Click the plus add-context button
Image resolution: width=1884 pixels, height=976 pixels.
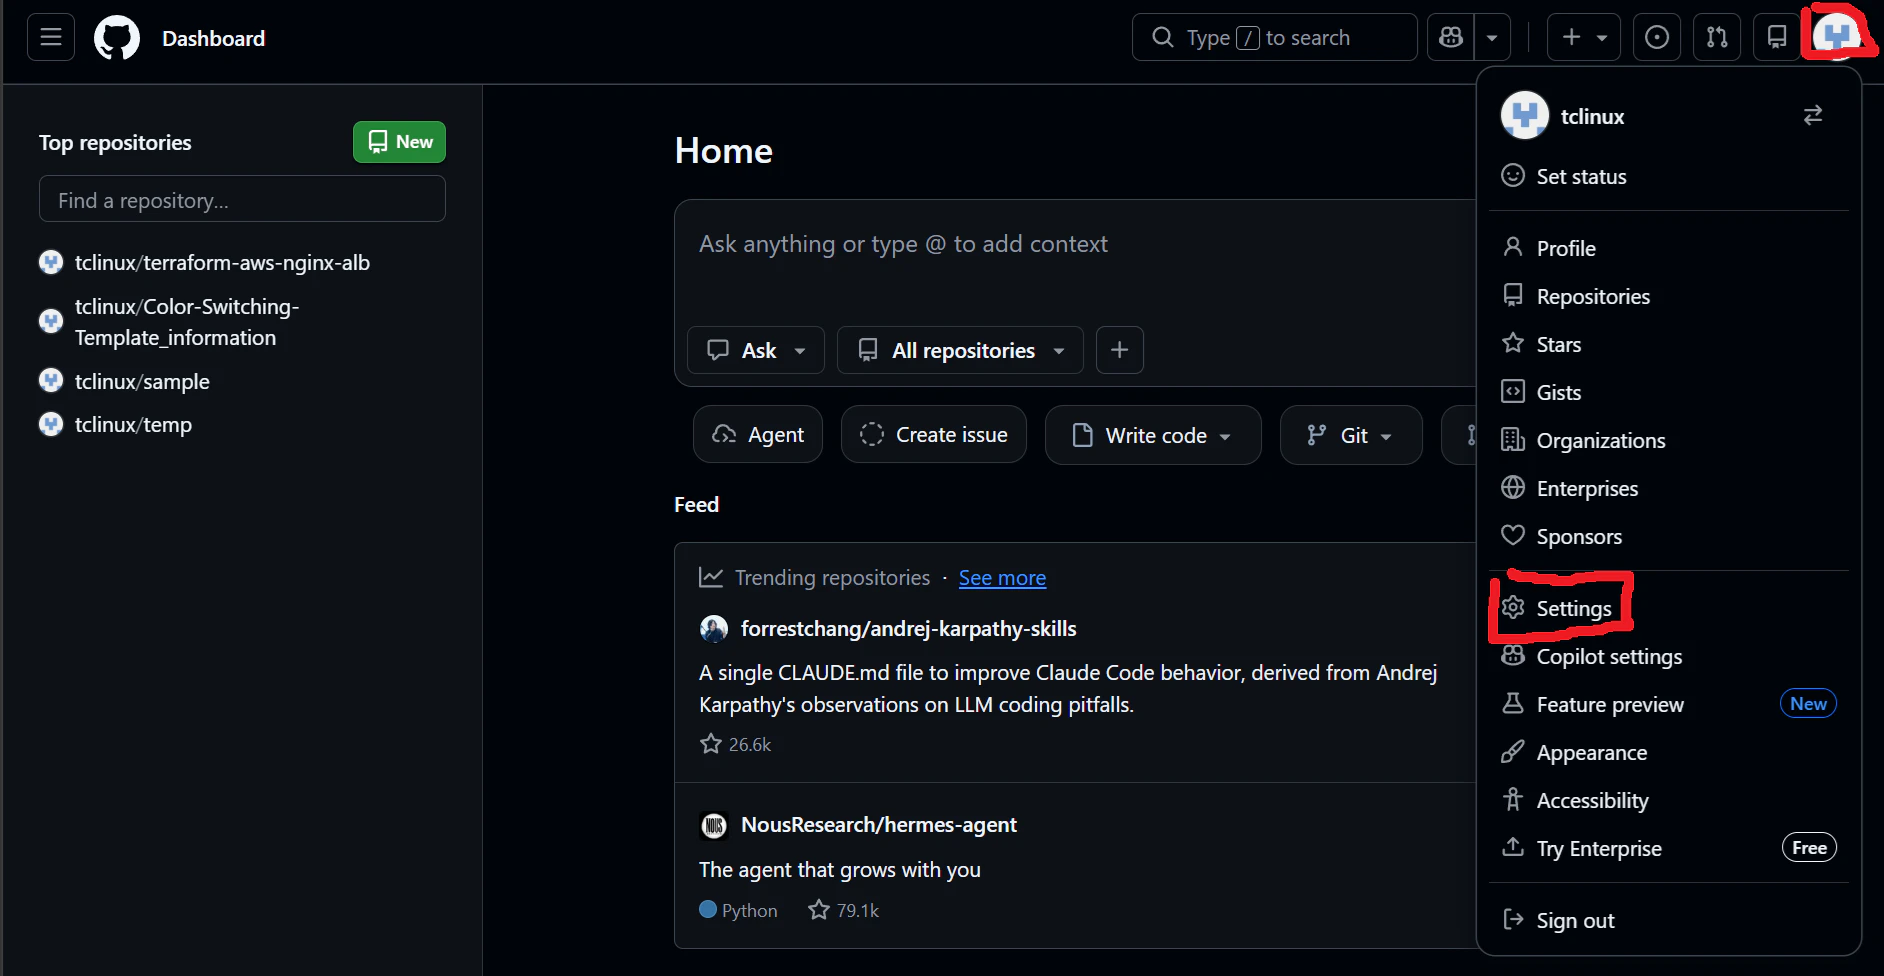point(1120,350)
